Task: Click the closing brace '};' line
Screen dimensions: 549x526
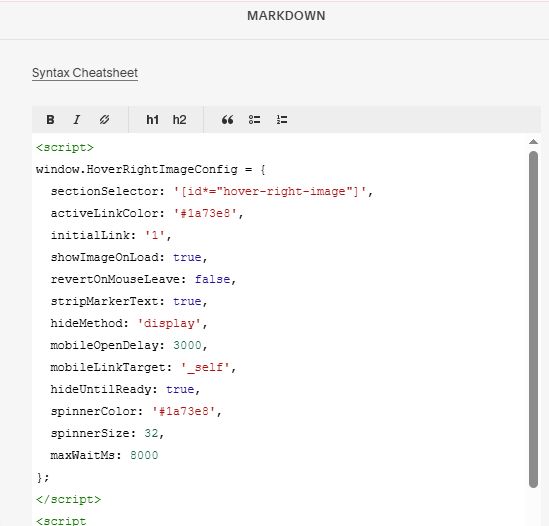Action: point(43,477)
